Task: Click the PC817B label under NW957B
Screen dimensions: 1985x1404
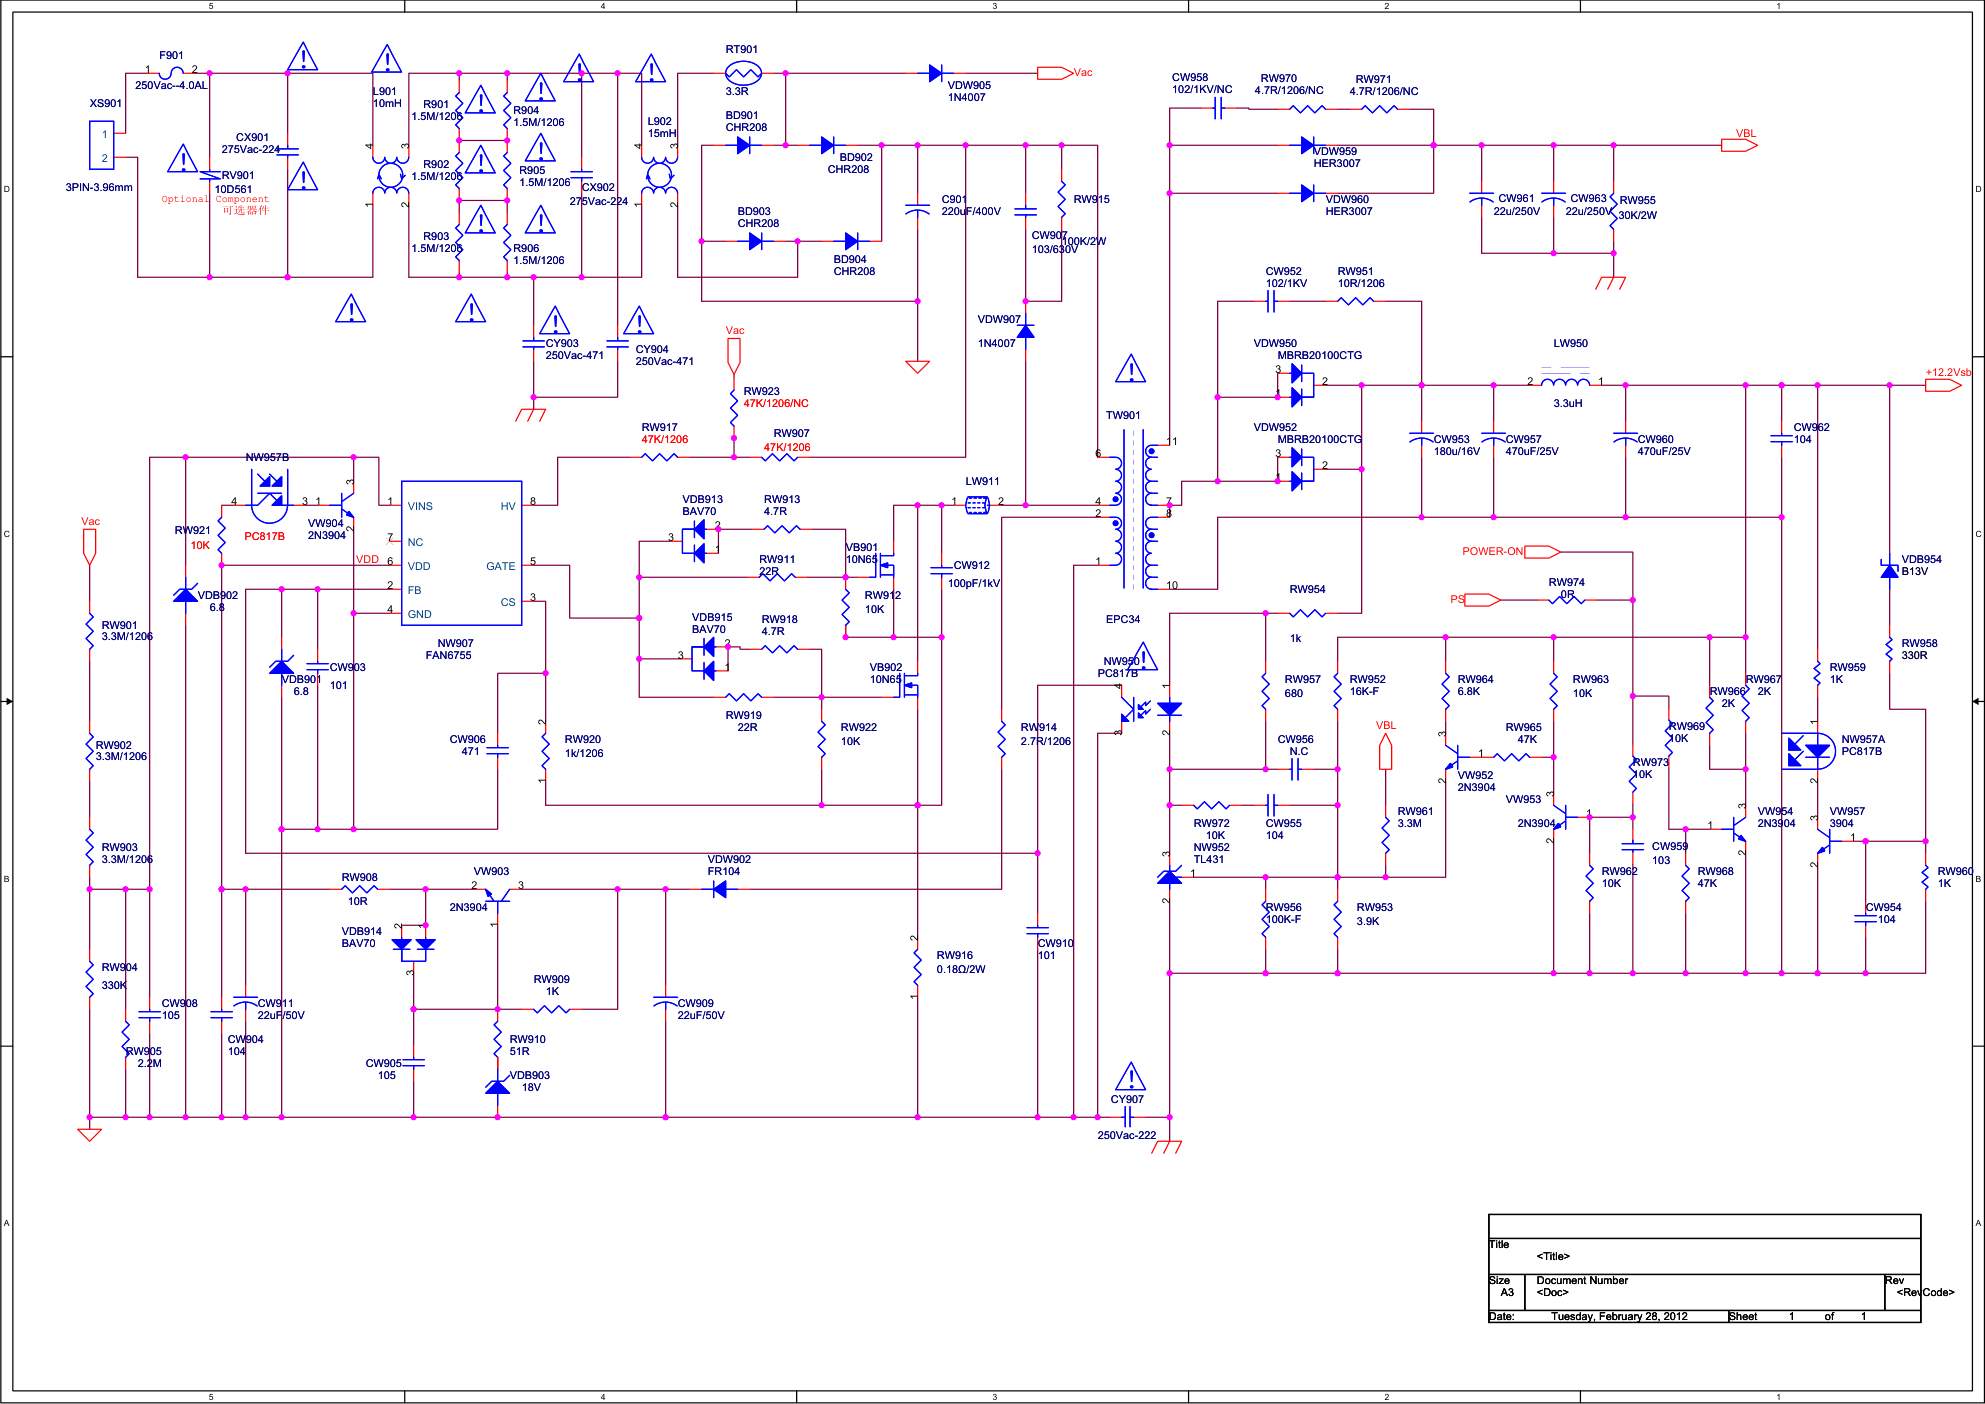Action: click(x=264, y=537)
